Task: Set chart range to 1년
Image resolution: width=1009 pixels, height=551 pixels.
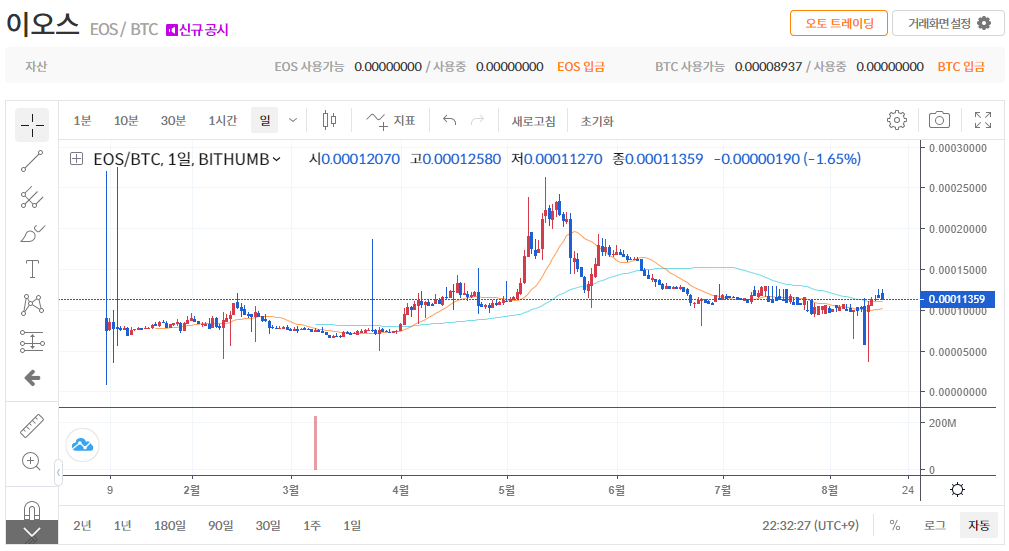Action: [x=122, y=526]
